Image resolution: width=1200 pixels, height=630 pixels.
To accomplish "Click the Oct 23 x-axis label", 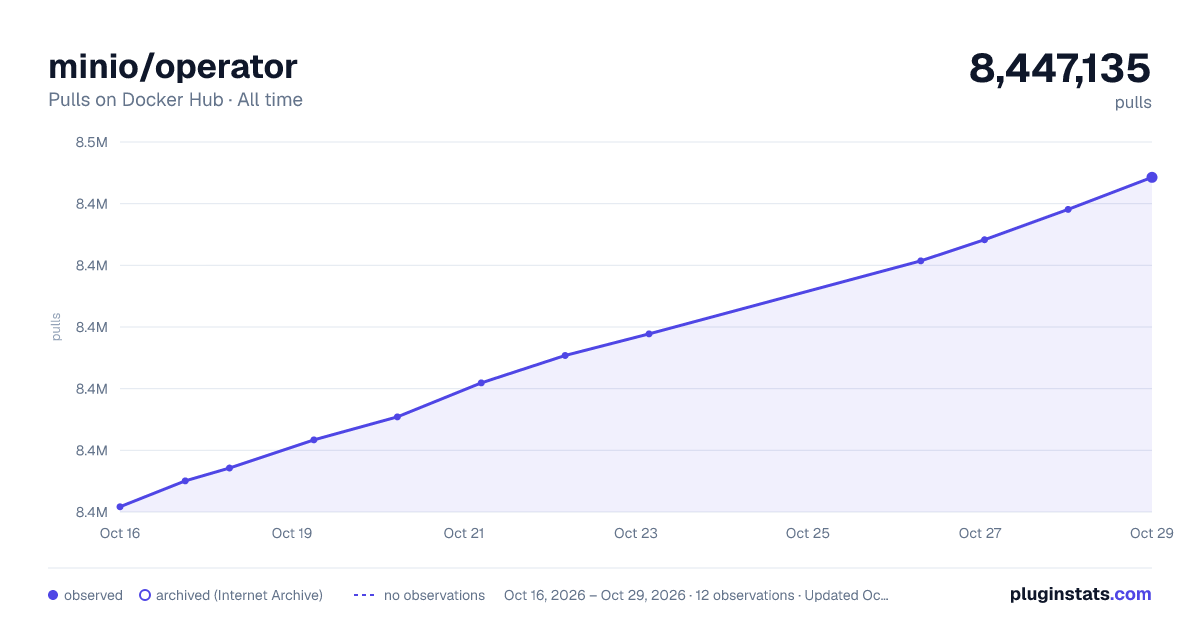I will 636,533.
